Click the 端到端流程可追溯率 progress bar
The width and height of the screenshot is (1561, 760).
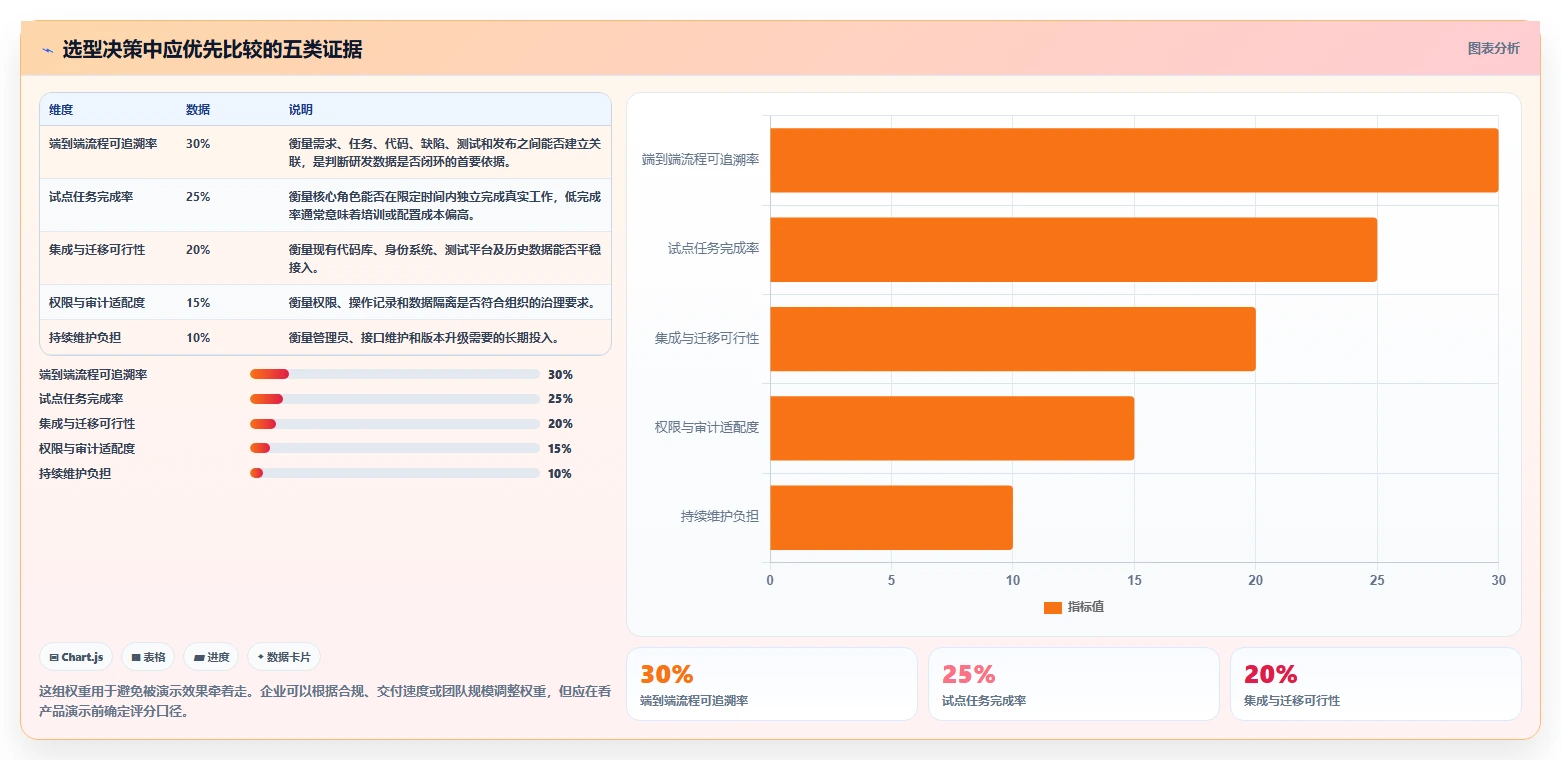[394, 374]
